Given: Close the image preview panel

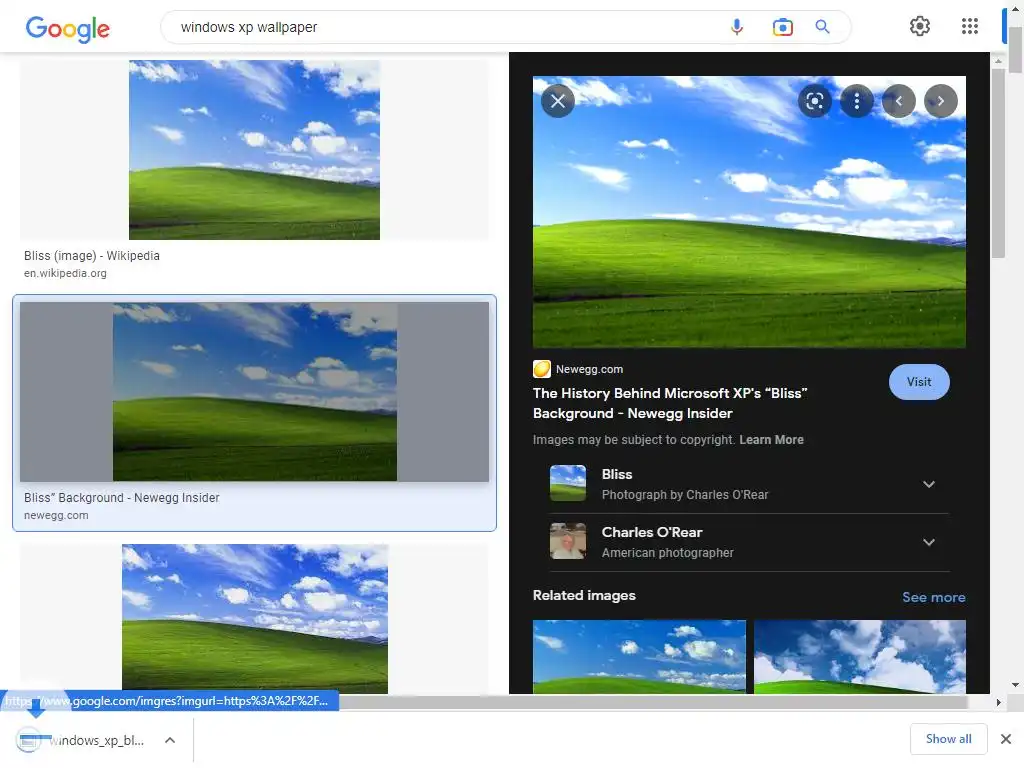Looking at the screenshot, I should [558, 101].
